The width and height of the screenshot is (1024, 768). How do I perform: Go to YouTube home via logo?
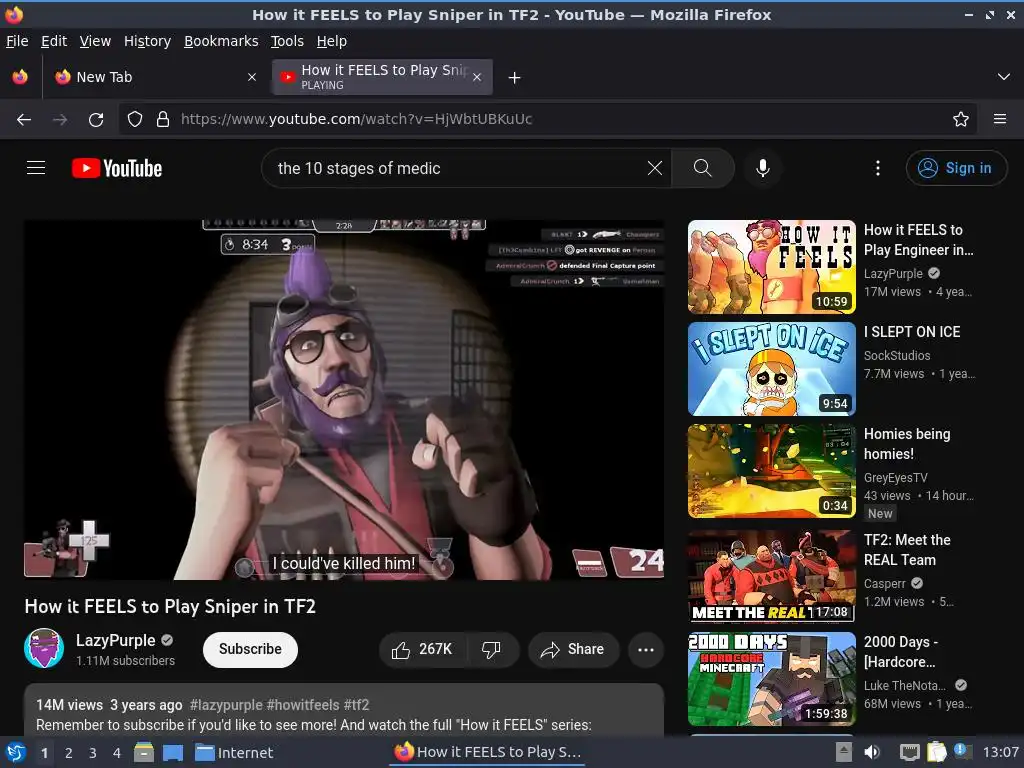pyautogui.click(x=117, y=168)
